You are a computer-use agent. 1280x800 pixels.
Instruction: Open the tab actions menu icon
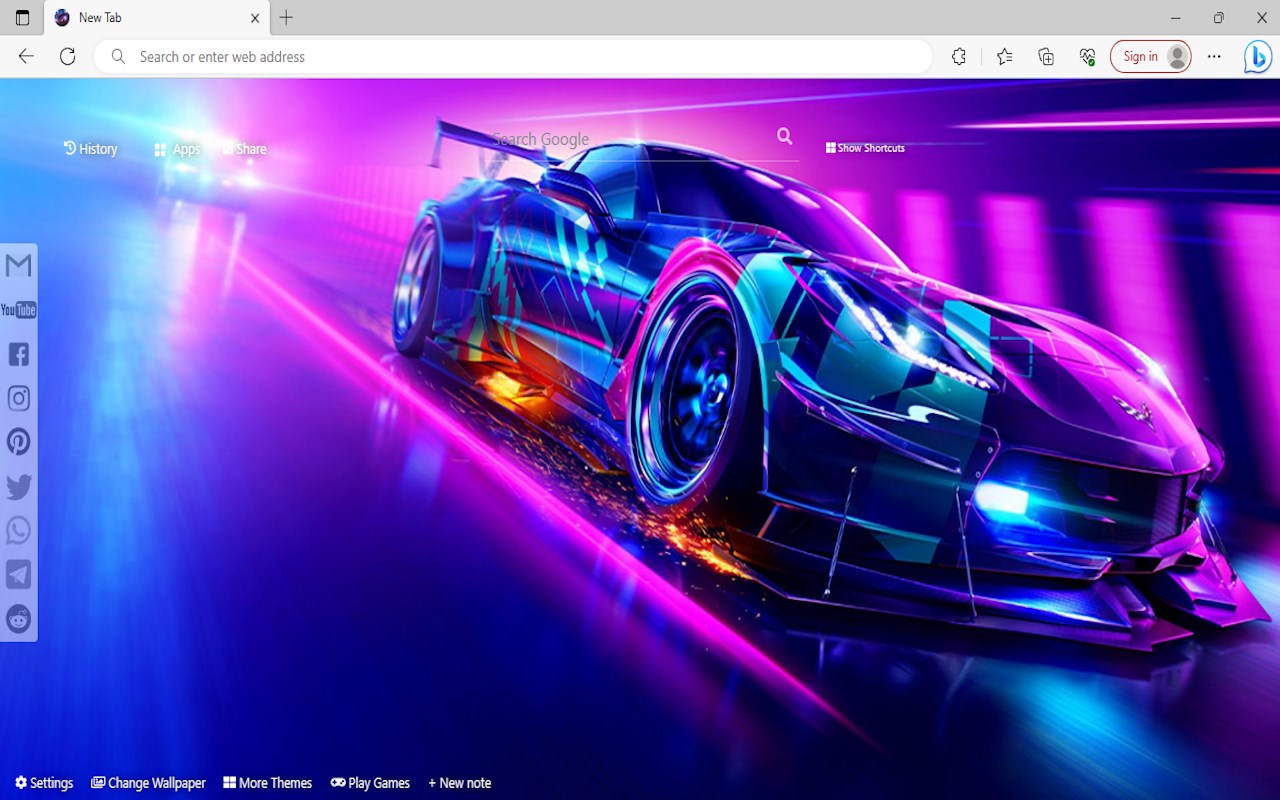click(22, 18)
